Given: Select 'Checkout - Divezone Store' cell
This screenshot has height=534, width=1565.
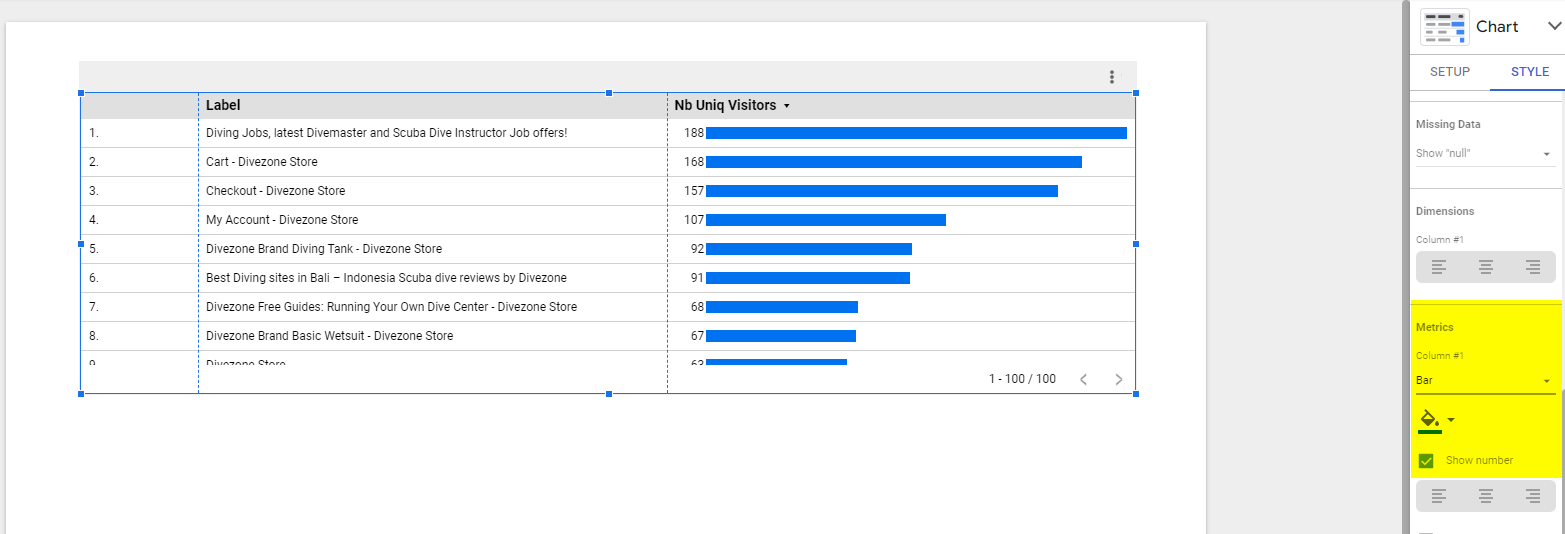Looking at the screenshot, I should [x=275, y=191].
